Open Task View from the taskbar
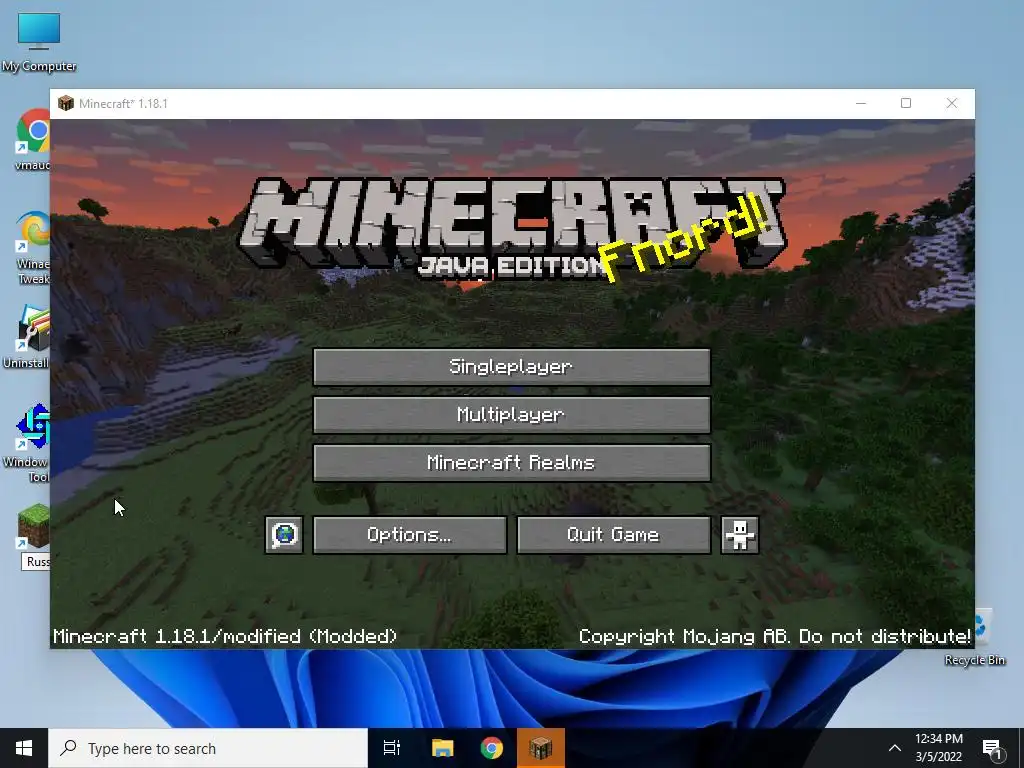 tap(392, 748)
